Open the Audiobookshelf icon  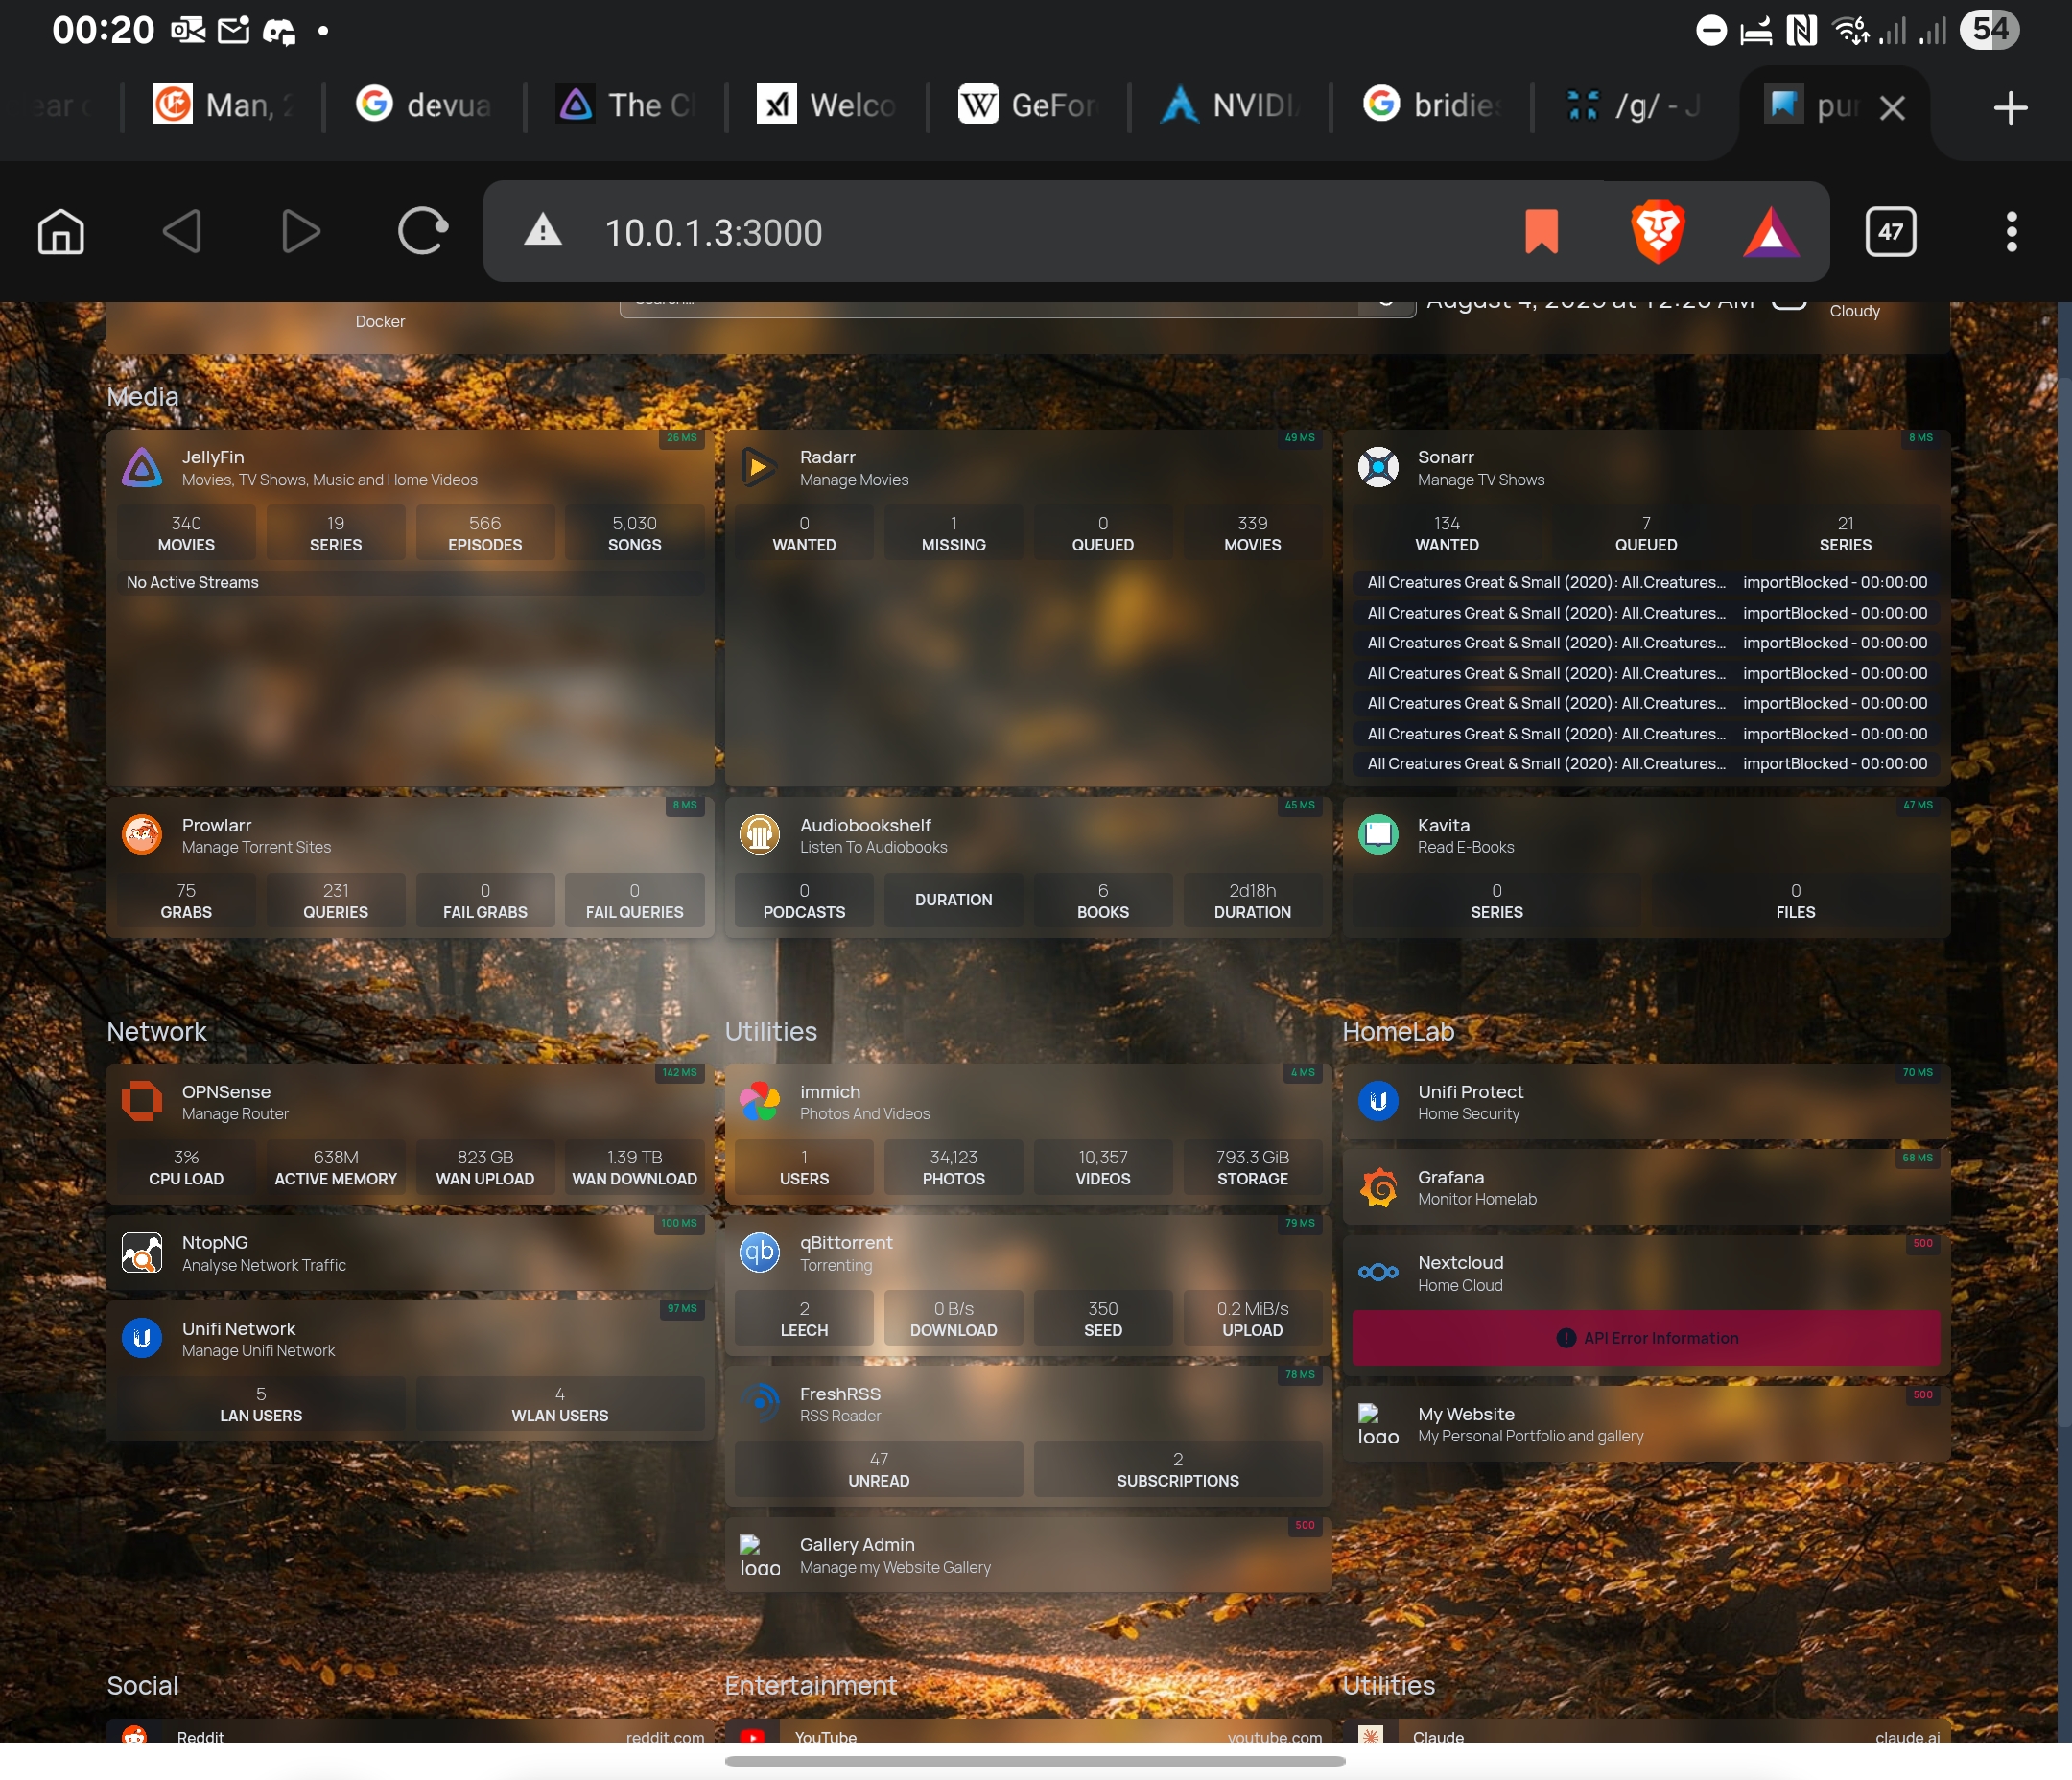tap(759, 834)
